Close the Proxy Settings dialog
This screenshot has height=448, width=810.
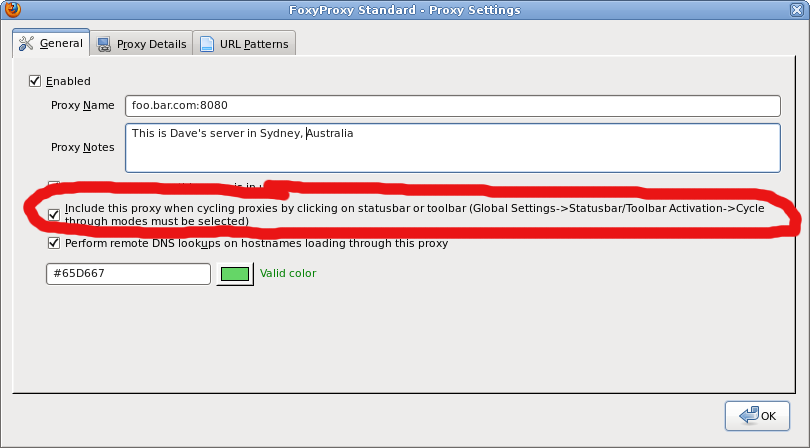[x=797, y=10]
